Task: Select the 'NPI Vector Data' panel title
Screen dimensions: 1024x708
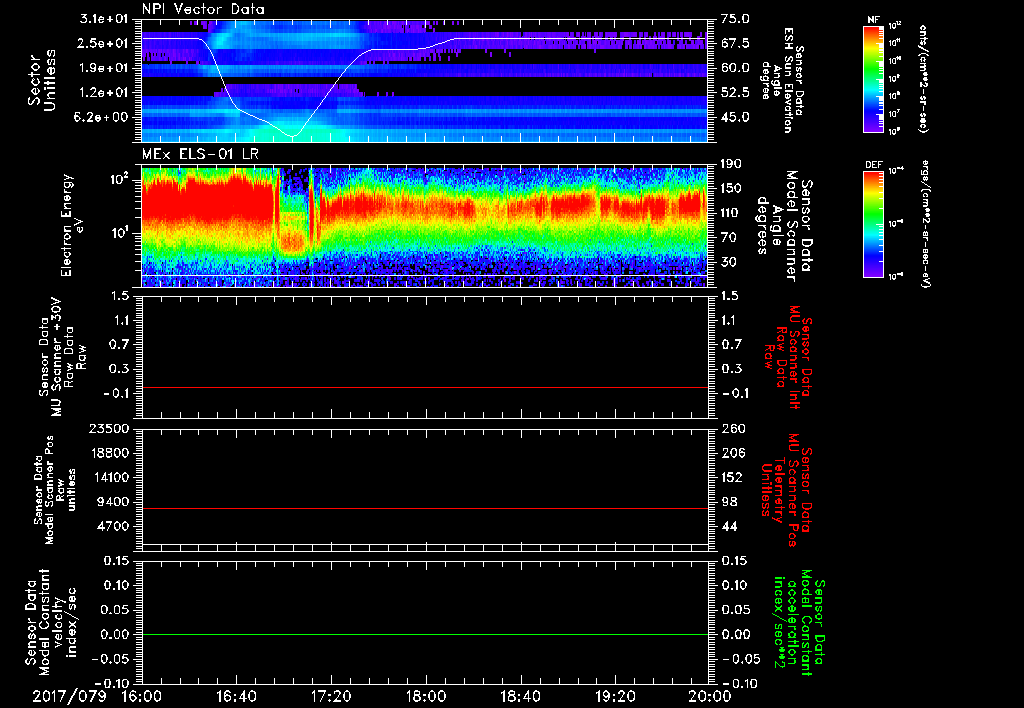Action: pos(204,9)
